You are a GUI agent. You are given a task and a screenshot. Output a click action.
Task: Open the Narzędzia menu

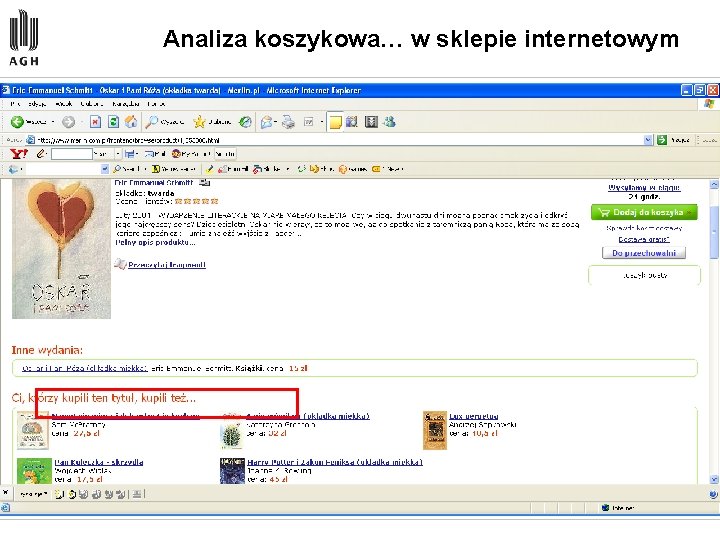125,104
